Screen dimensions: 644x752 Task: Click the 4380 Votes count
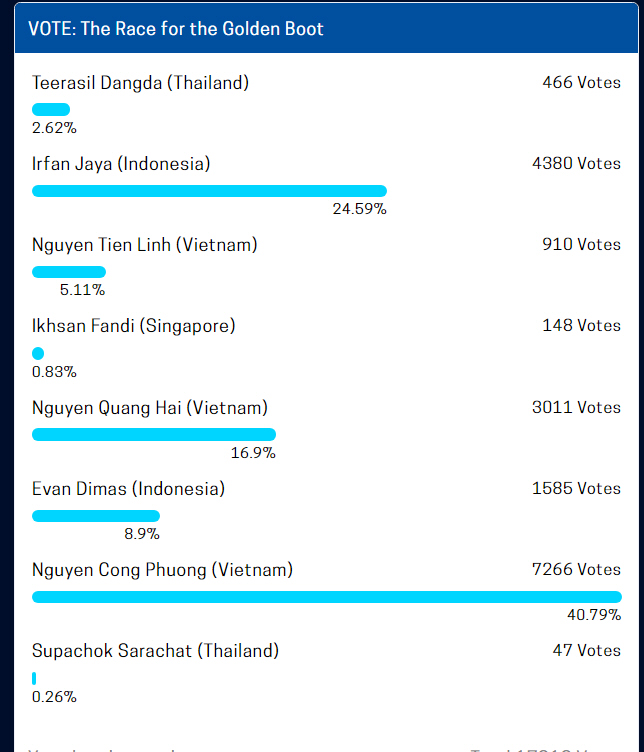576,164
